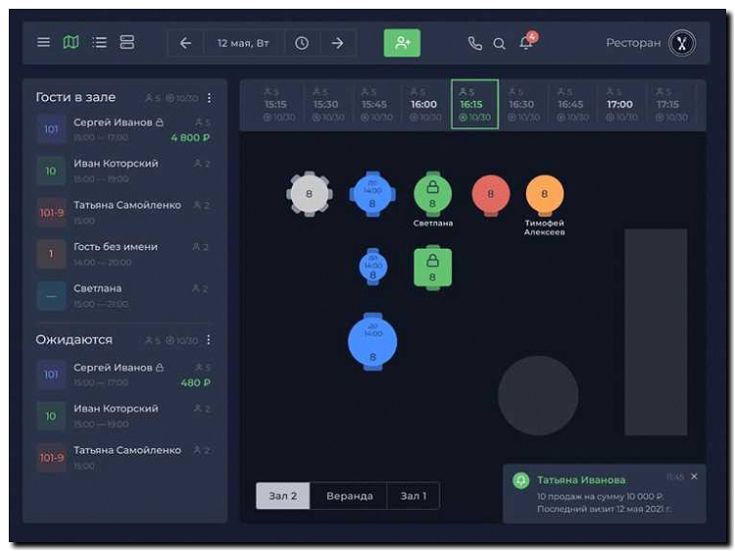Switch to Зал 1 tab

click(x=413, y=496)
